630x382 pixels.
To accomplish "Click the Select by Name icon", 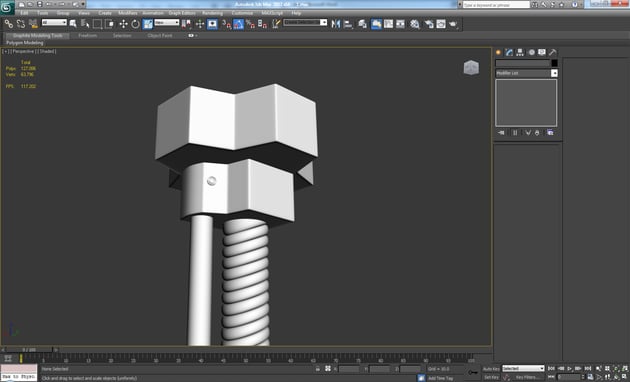I will pos(85,24).
